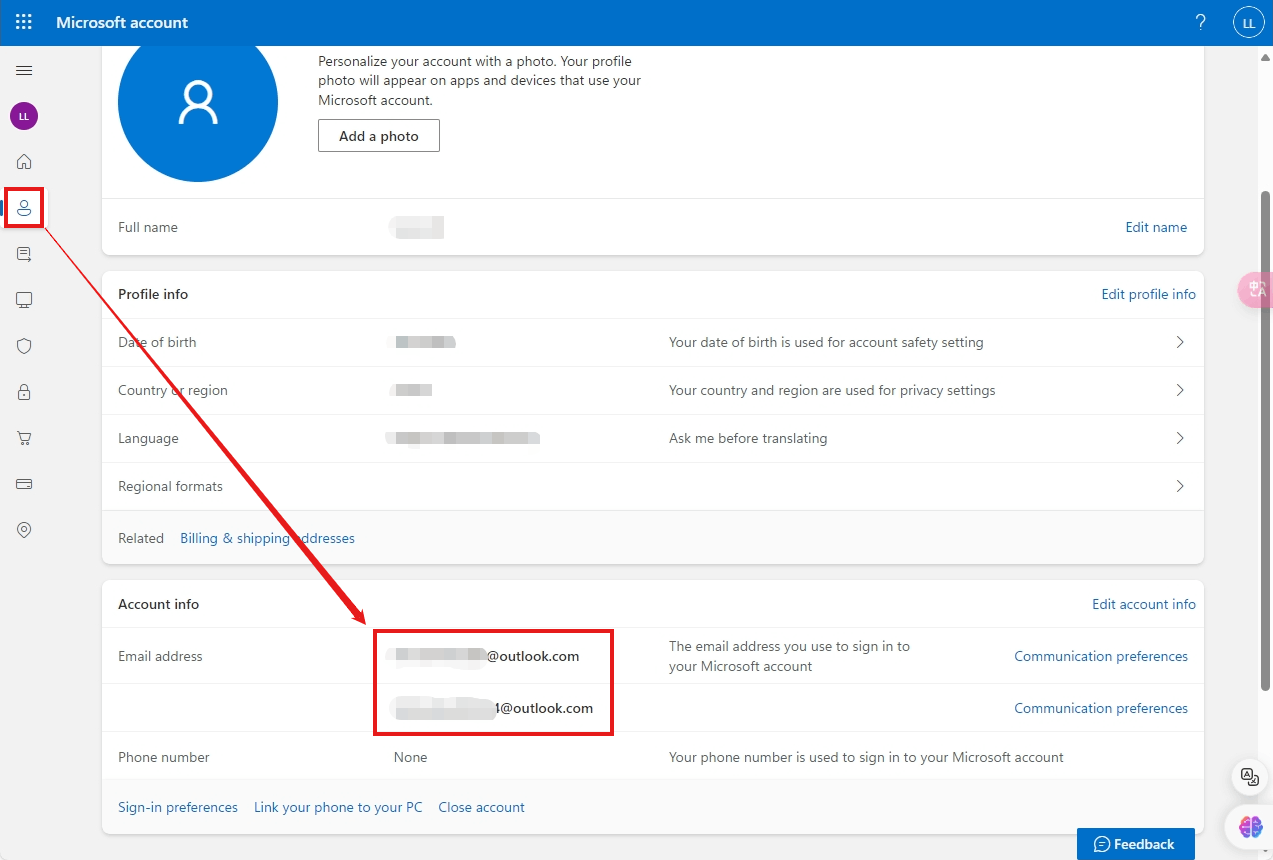The image size is (1273, 860).
Task: Click Link your phone to your PC
Action: (x=338, y=807)
